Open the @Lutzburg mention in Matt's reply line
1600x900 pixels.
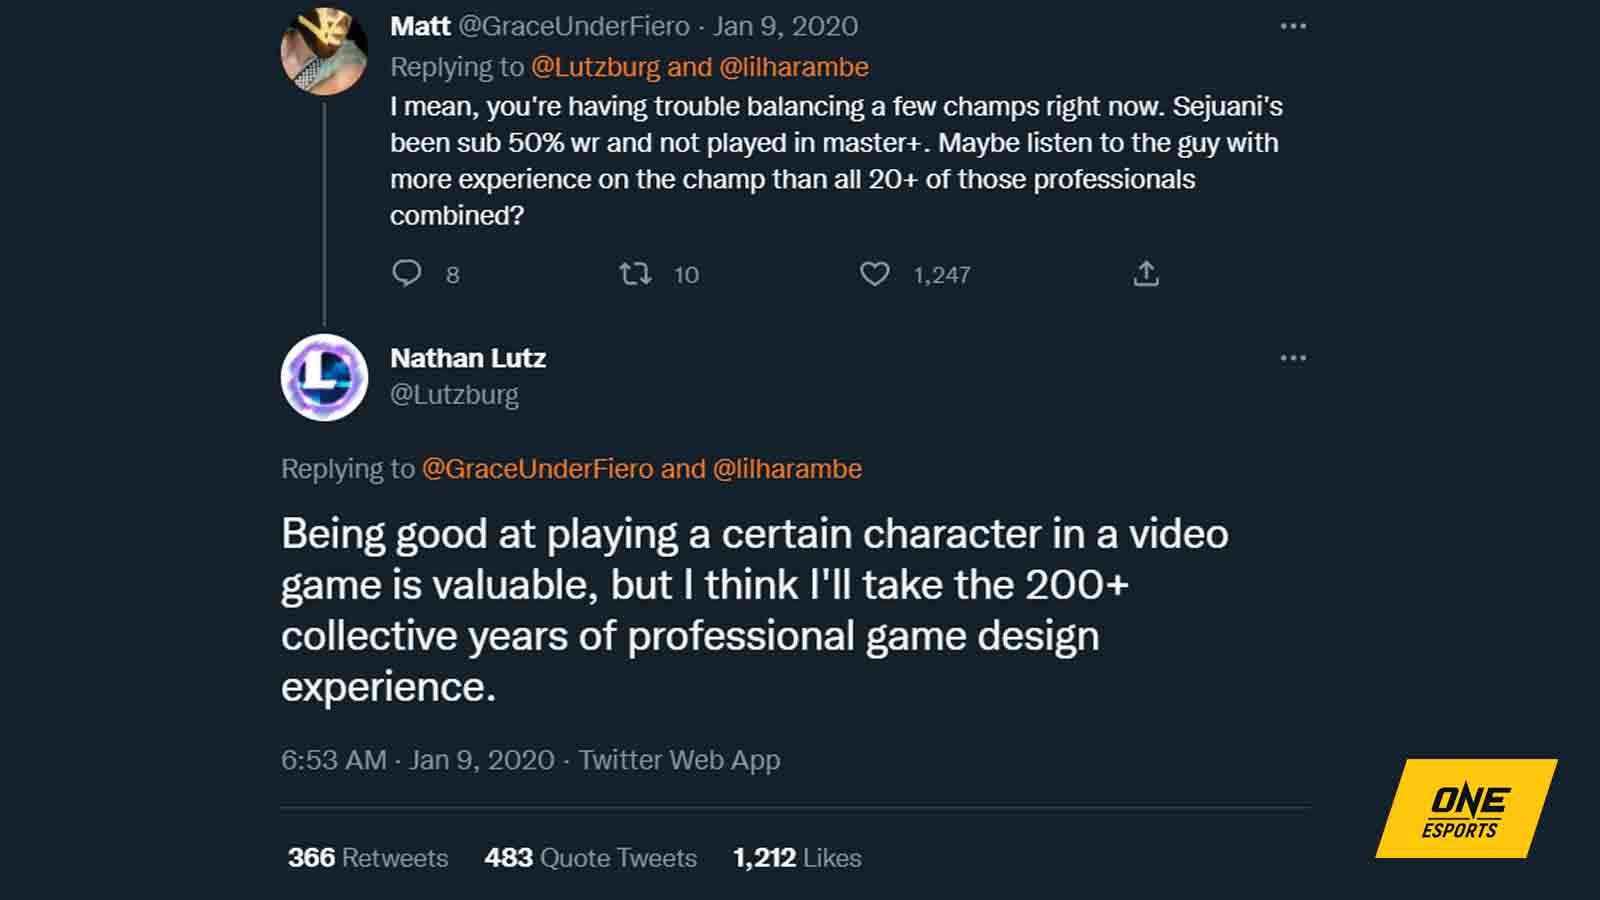pos(595,67)
